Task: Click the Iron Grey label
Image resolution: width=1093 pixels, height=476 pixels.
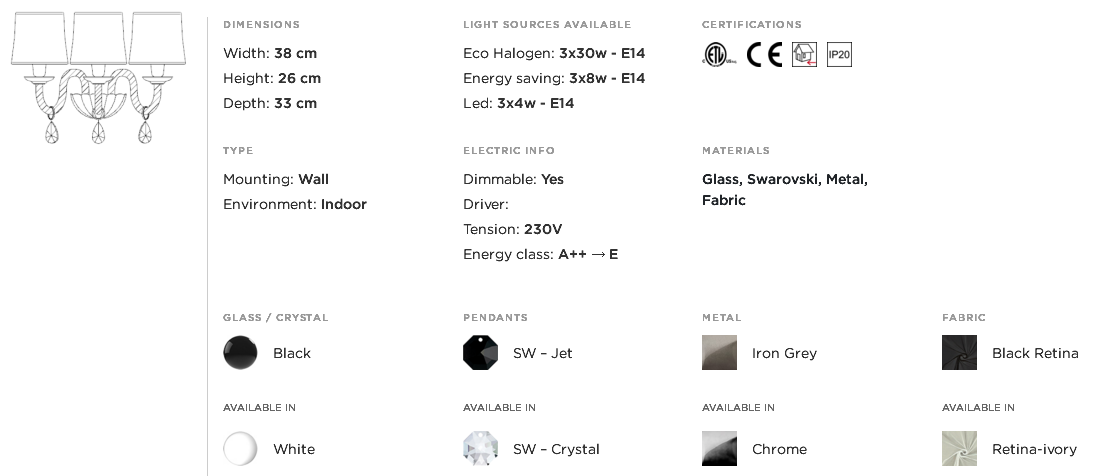Action: tap(784, 353)
